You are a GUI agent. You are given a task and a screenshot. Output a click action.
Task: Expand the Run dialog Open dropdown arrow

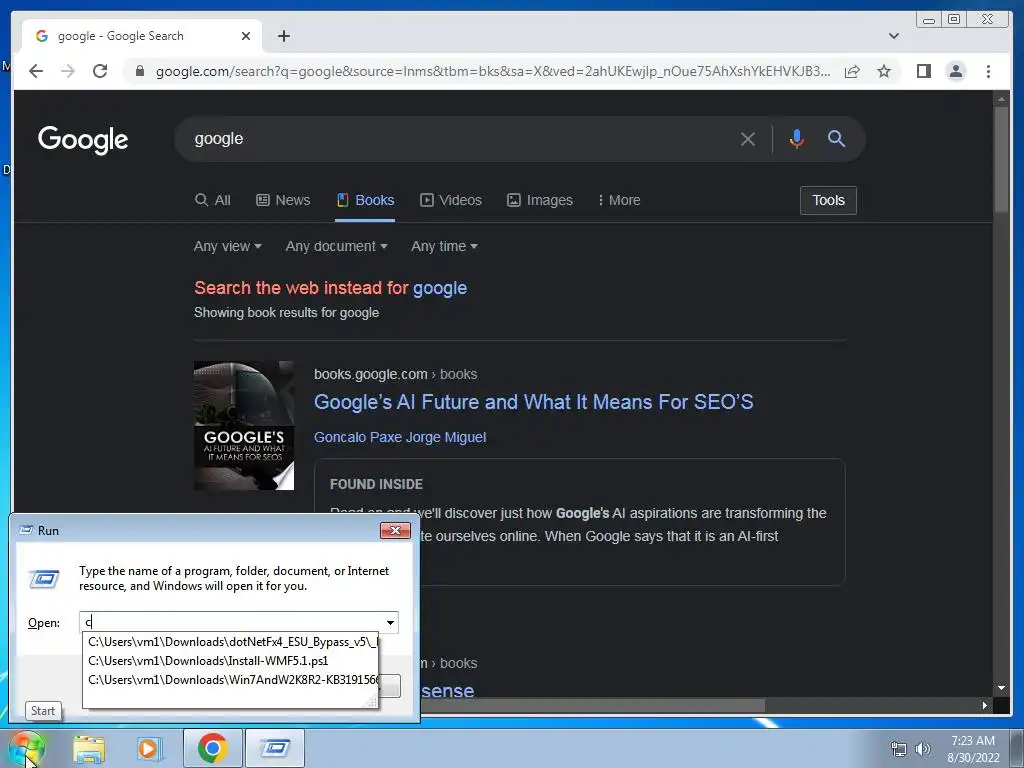click(391, 622)
